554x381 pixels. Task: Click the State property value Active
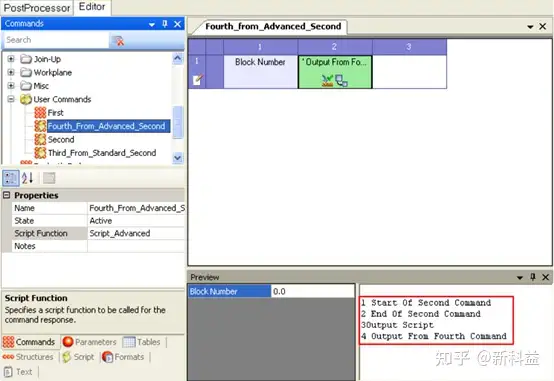[136, 221]
